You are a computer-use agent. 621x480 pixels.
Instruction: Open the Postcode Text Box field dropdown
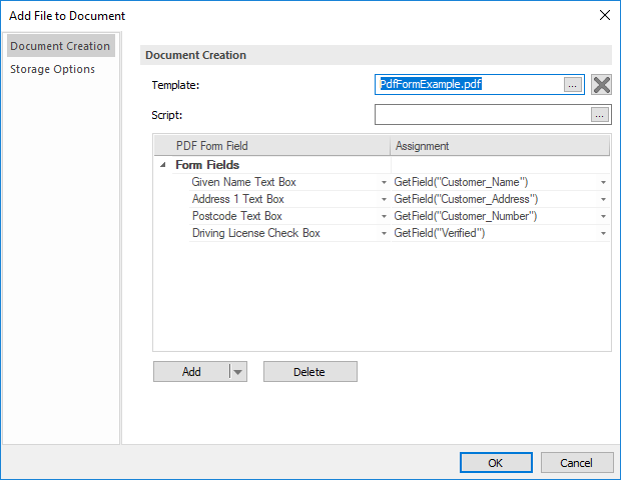click(x=384, y=216)
